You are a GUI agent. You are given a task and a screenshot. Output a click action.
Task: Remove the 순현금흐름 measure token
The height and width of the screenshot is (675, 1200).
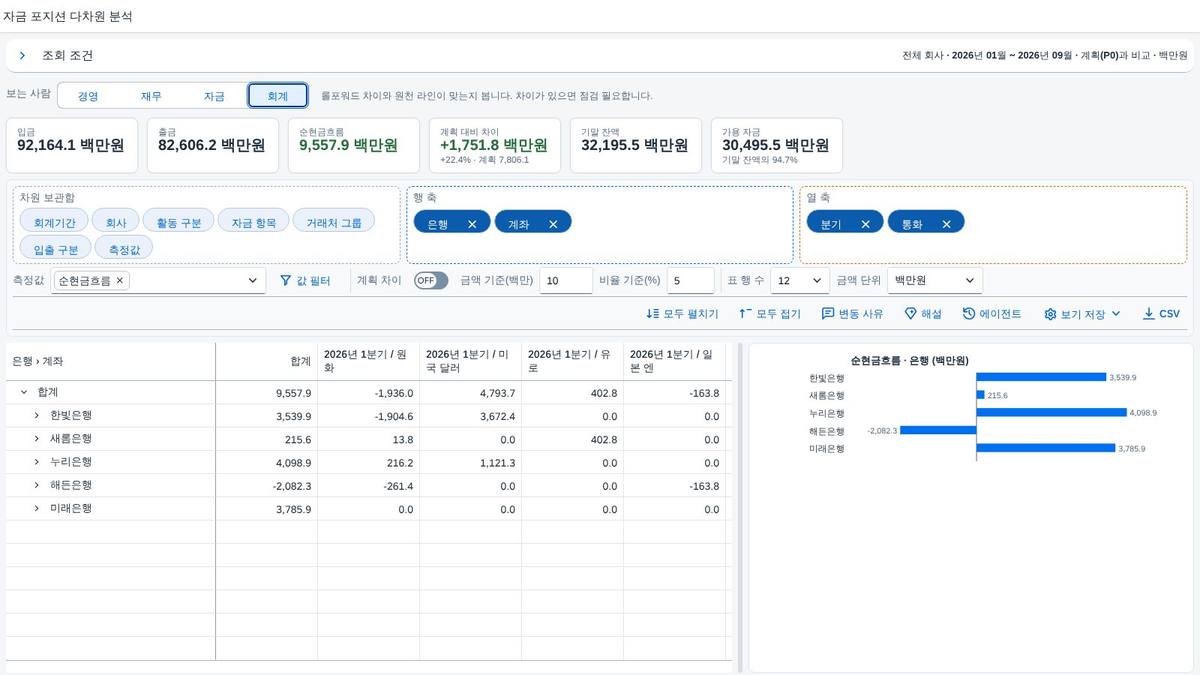[x=120, y=281]
